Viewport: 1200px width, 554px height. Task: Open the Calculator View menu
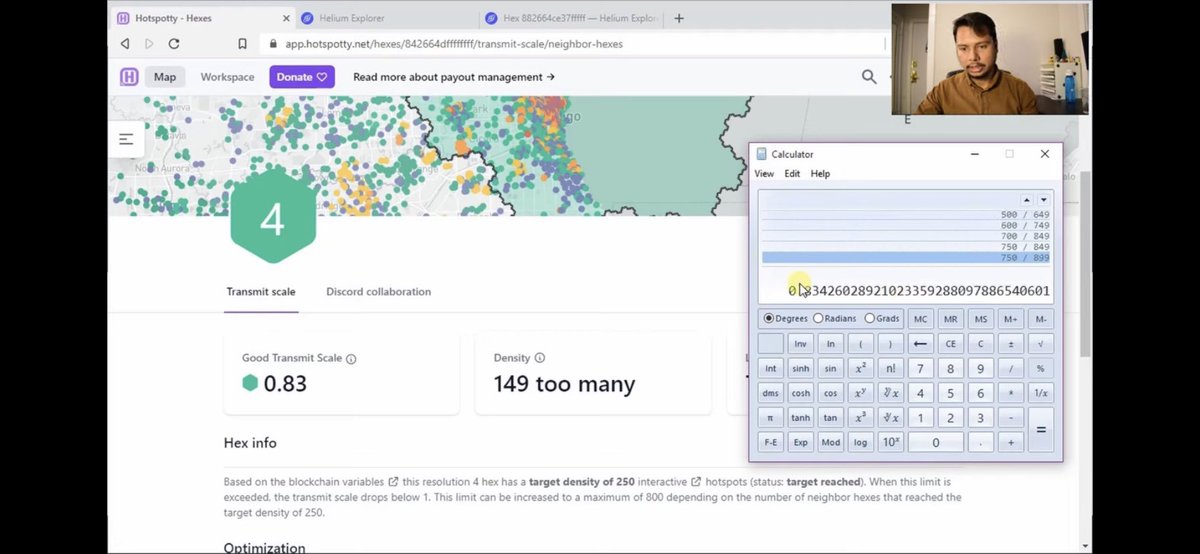tap(764, 174)
